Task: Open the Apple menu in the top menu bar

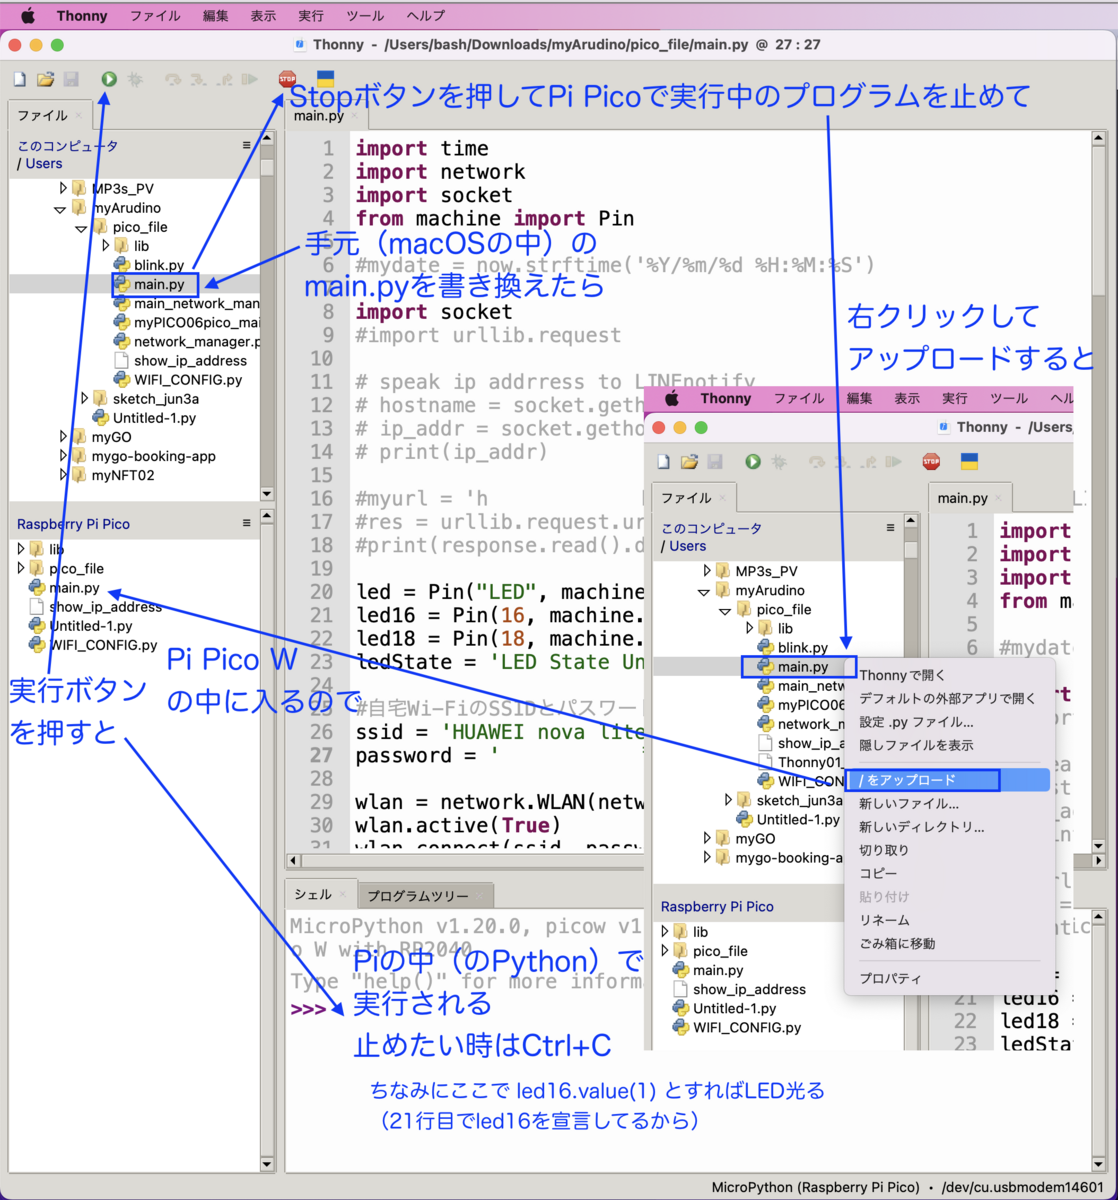Action: click(27, 16)
